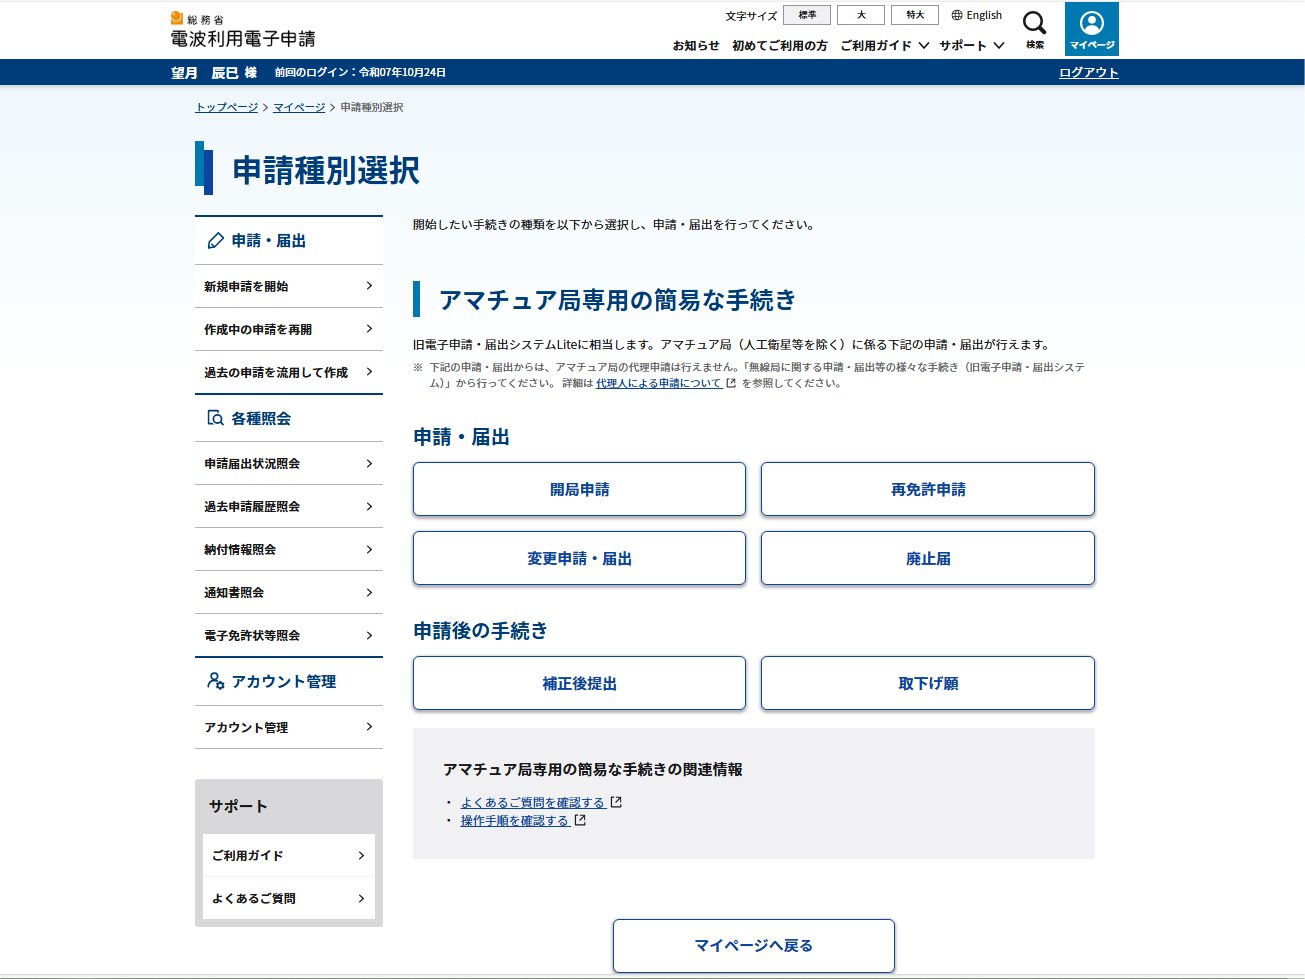Click the ログアウト link
Image resolution: width=1305 pixels, height=979 pixels.
(x=1088, y=72)
